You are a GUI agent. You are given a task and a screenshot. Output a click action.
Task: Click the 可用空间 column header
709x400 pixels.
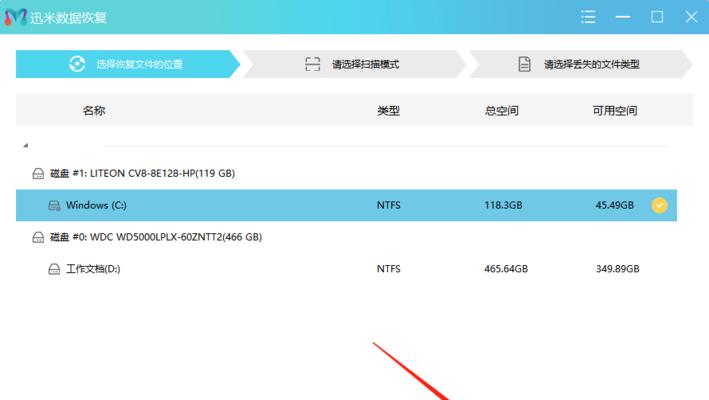615,111
